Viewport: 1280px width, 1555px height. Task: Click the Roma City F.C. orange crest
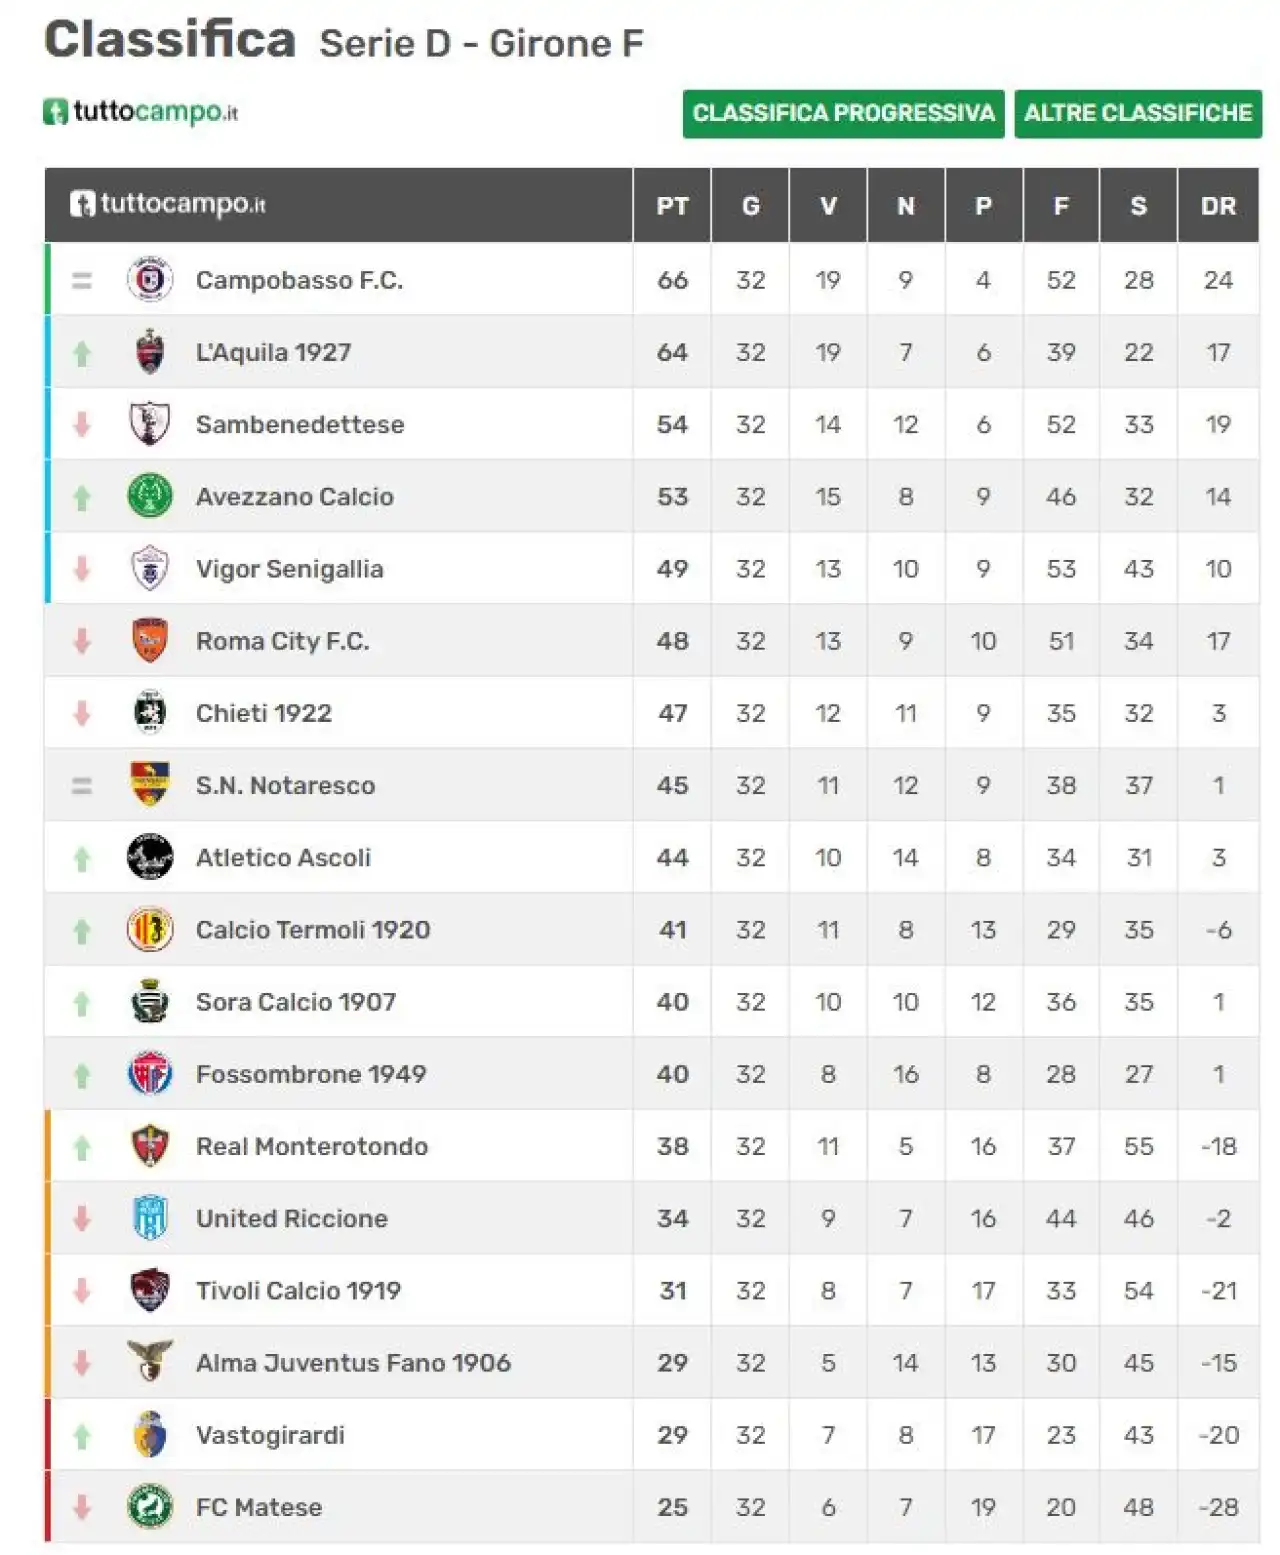150,640
